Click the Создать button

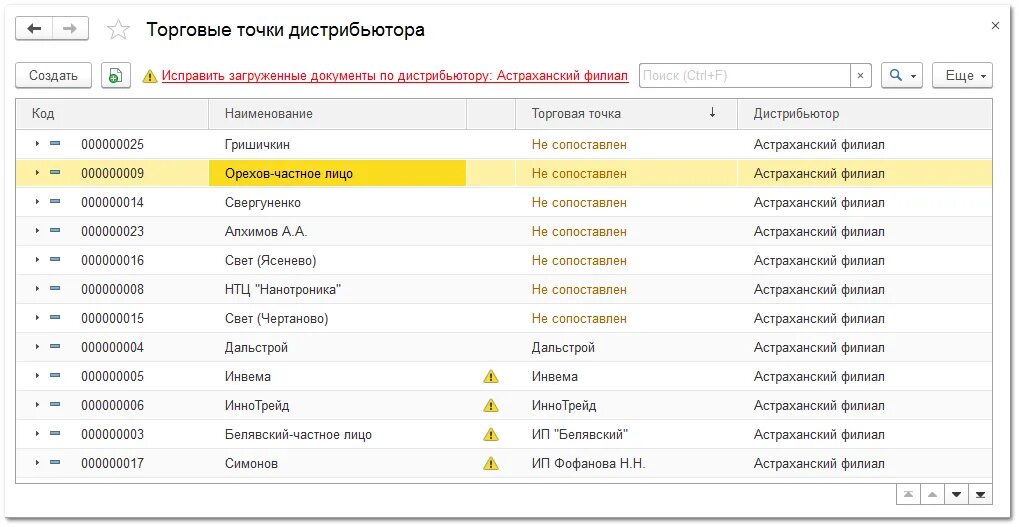tap(53, 76)
